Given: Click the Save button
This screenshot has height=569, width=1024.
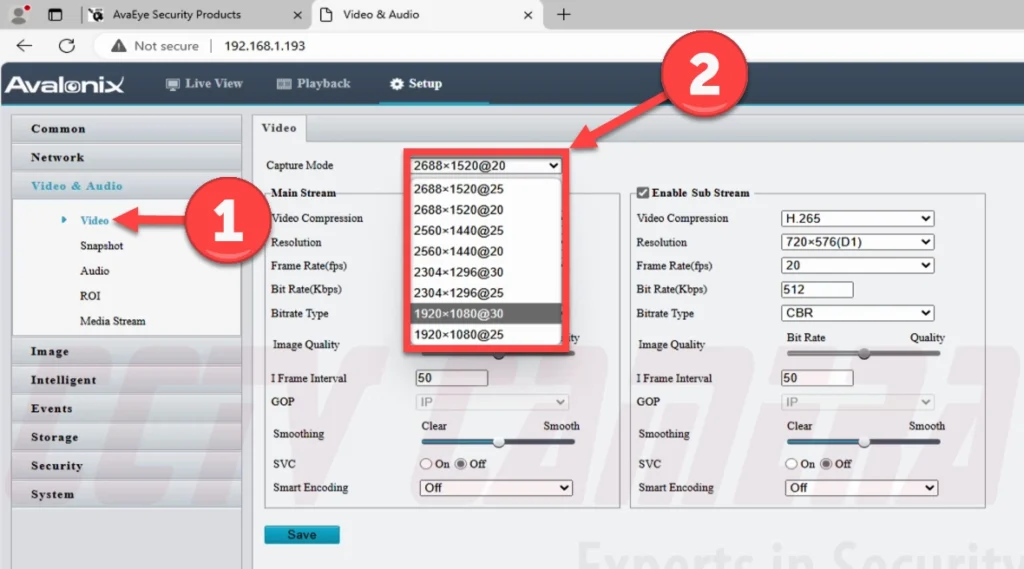Looking at the screenshot, I should (302, 535).
